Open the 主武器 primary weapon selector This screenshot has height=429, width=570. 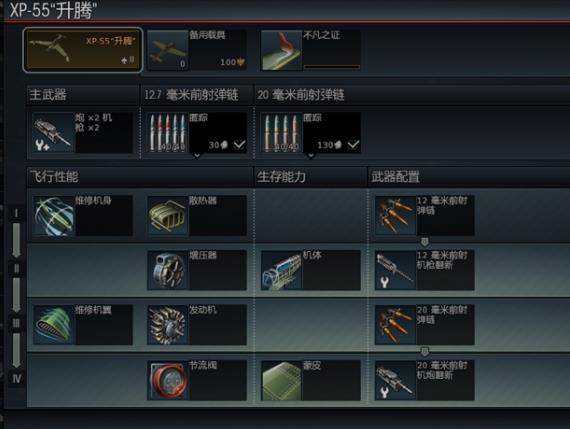83,132
